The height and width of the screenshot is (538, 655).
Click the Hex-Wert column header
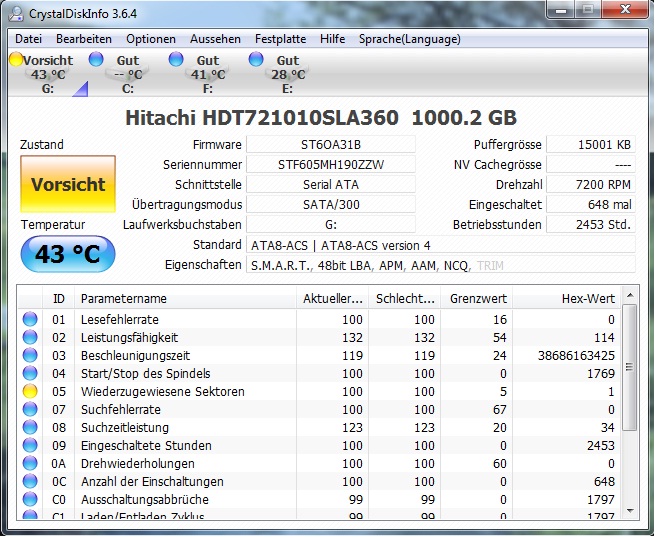click(x=567, y=299)
